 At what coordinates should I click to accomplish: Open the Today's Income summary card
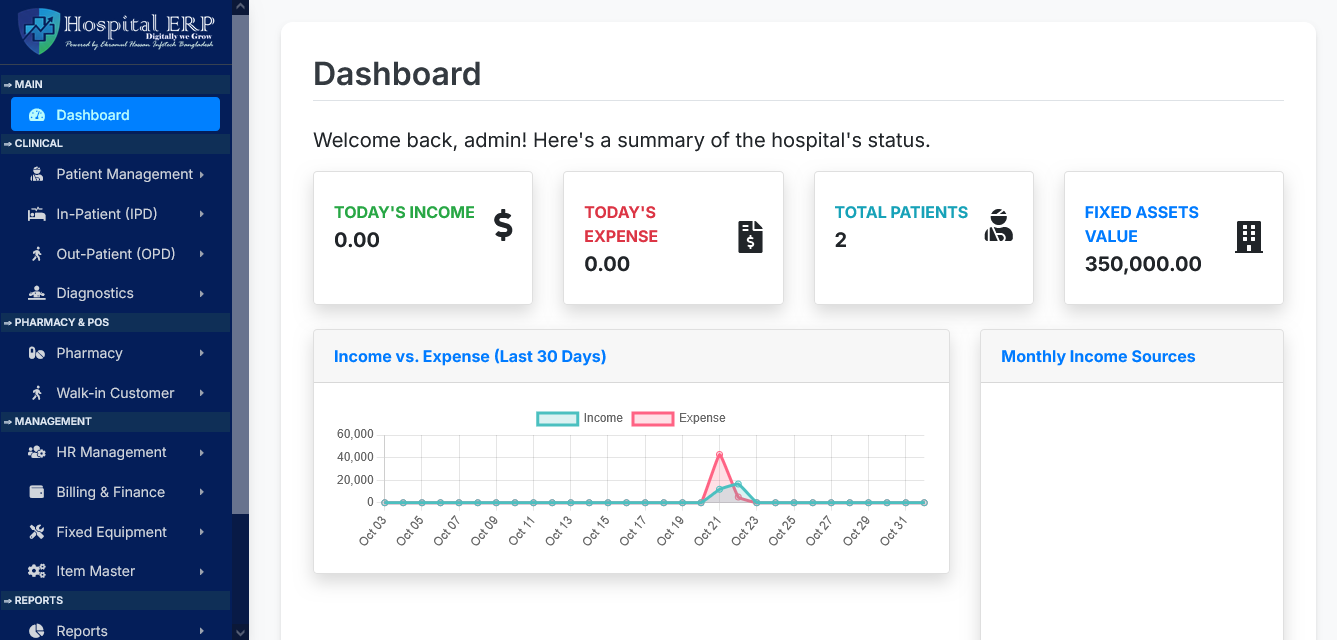(x=422, y=237)
